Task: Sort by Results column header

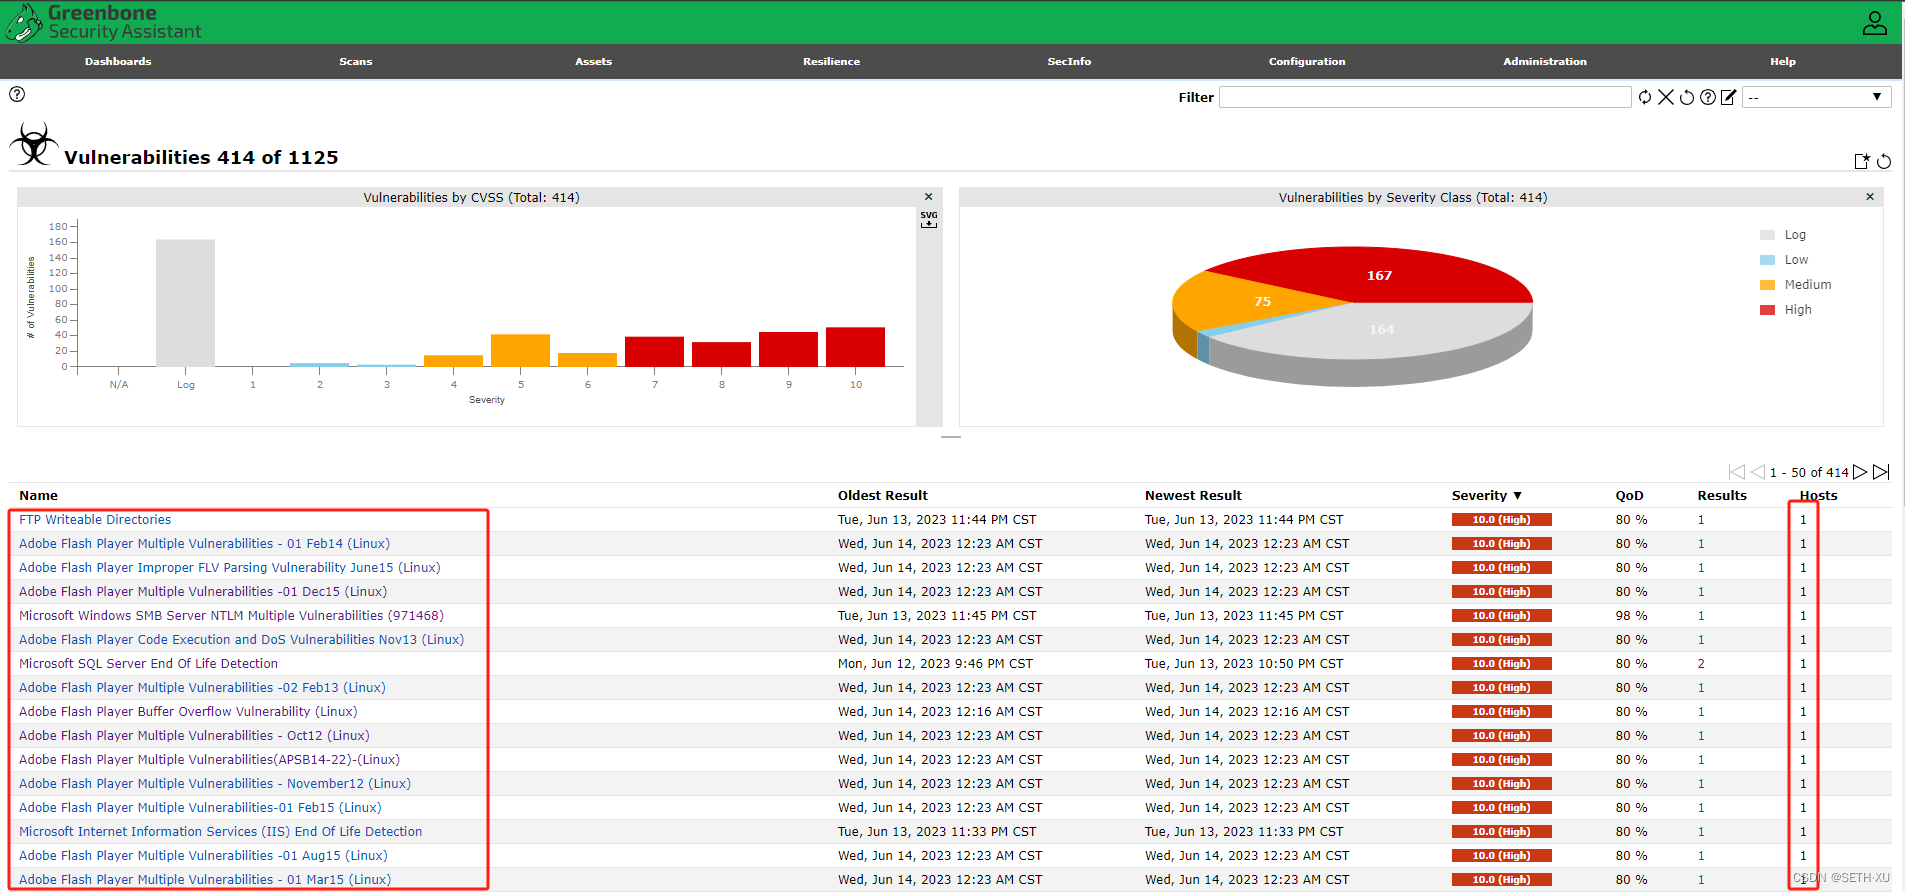Action: (1722, 495)
